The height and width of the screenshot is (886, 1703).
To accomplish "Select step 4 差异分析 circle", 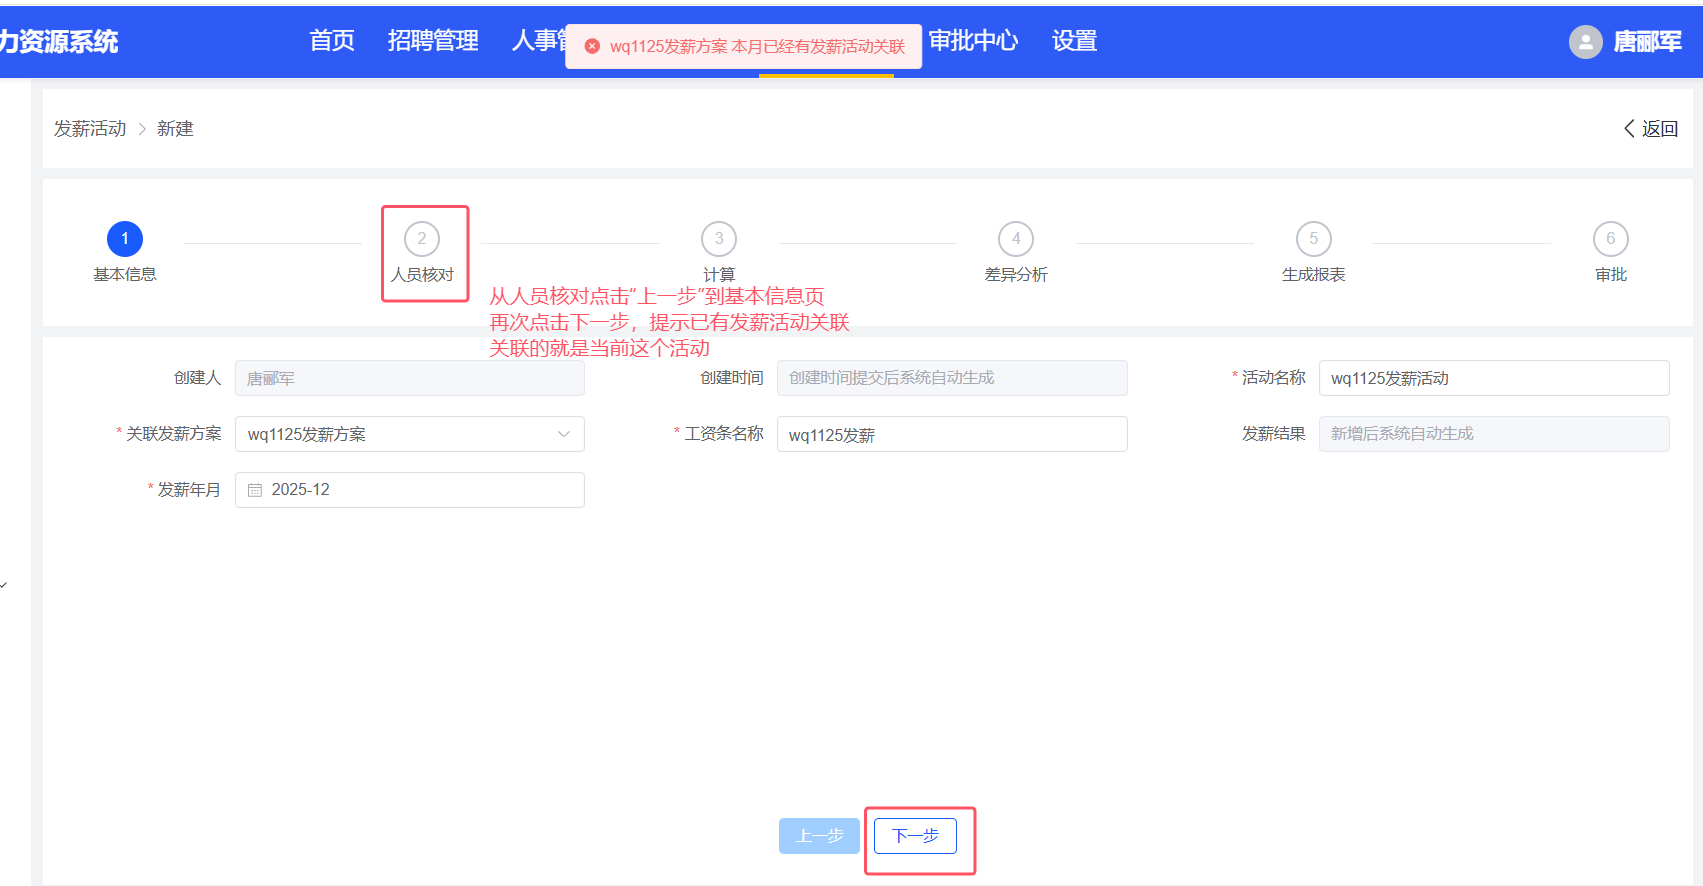I will point(1016,239).
